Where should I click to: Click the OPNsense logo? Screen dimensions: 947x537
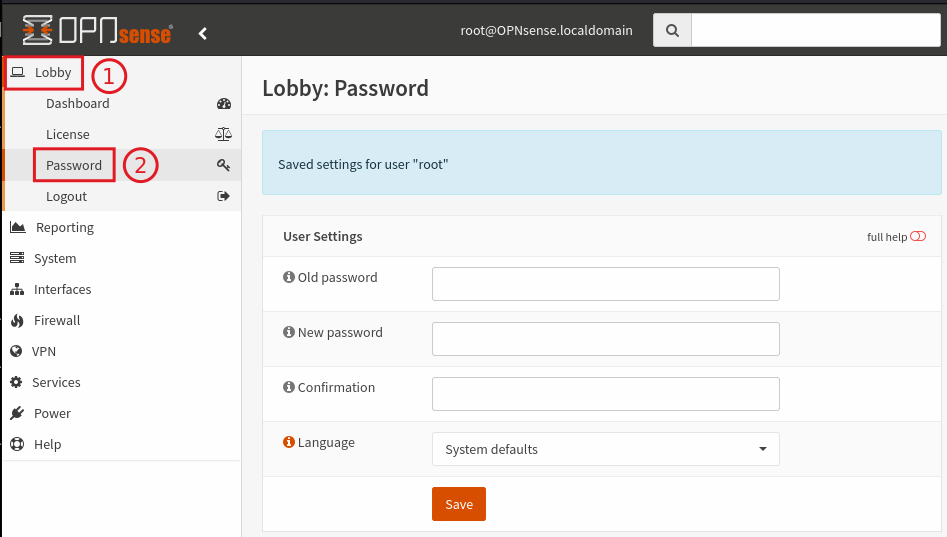(x=98, y=30)
